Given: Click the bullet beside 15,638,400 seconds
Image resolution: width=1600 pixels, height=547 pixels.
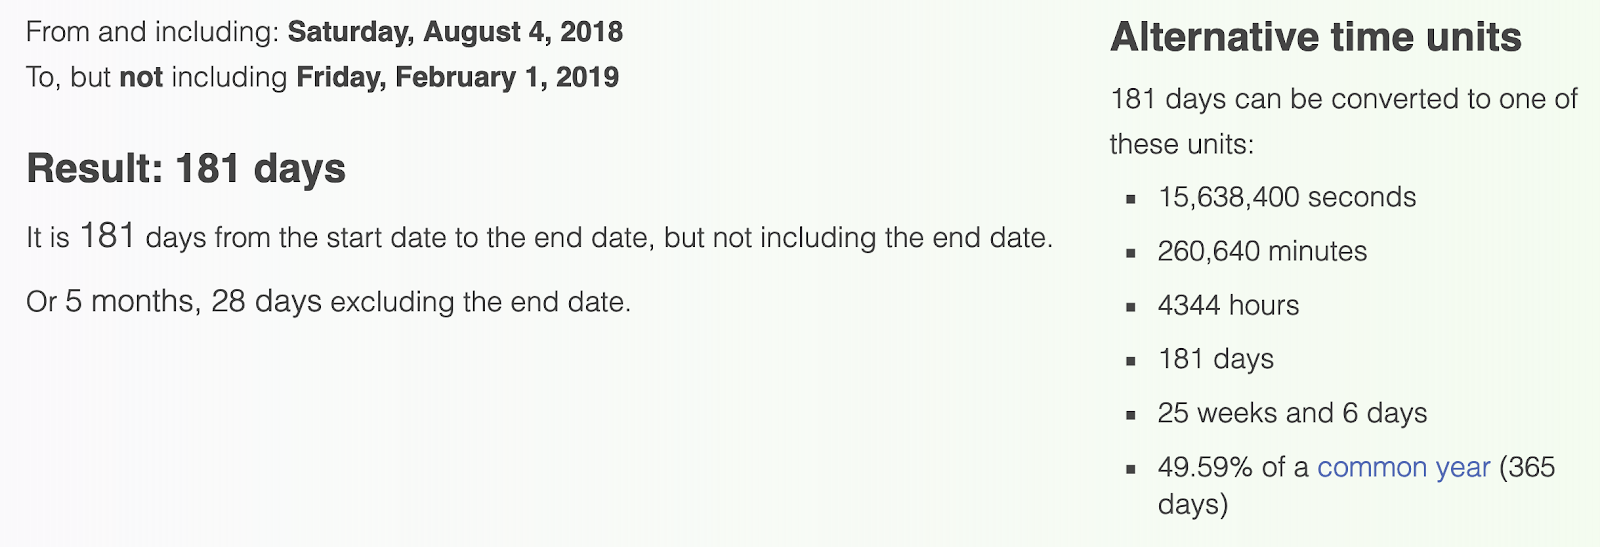Looking at the screenshot, I should click(1131, 199).
